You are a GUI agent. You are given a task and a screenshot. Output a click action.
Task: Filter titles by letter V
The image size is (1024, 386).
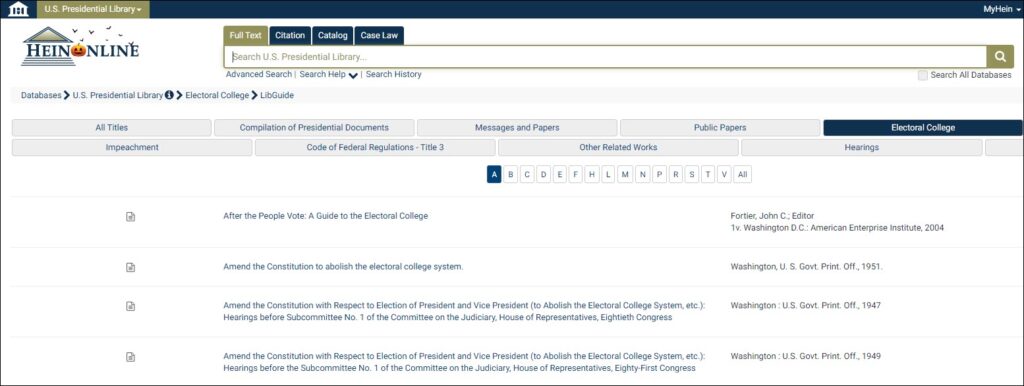(x=724, y=175)
